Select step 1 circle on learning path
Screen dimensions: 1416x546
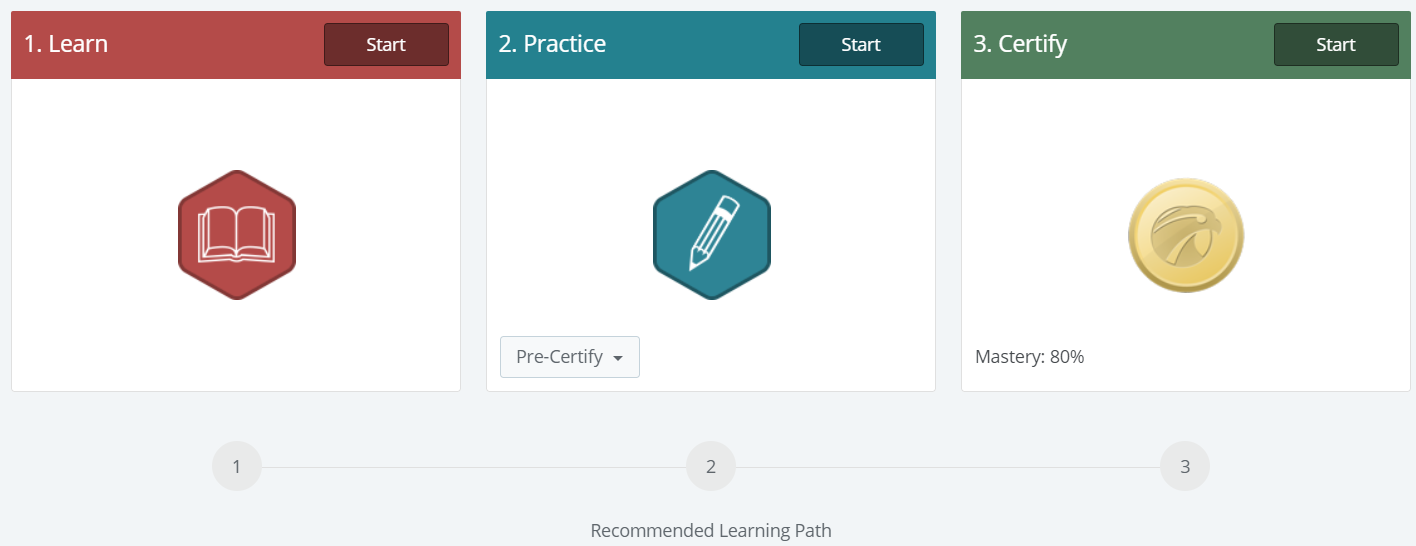click(x=237, y=467)
